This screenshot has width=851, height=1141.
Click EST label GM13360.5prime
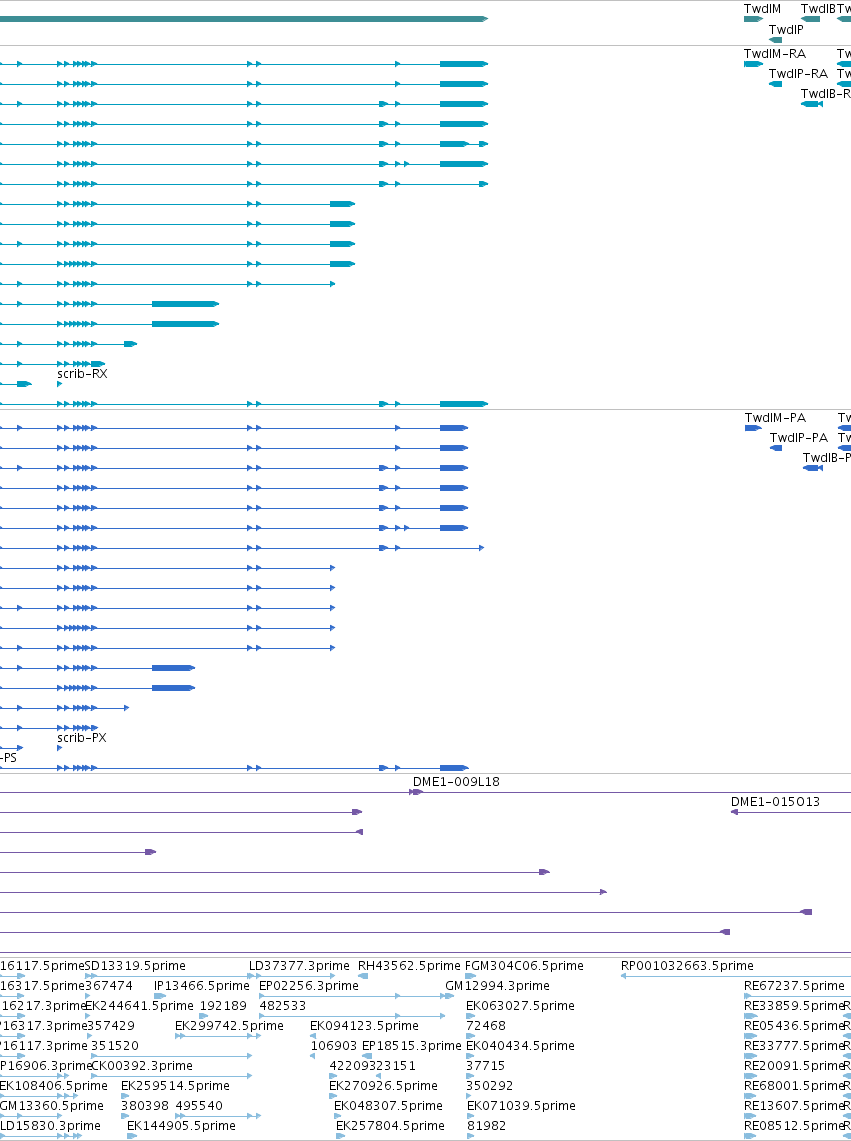(x=52, y=1105)
